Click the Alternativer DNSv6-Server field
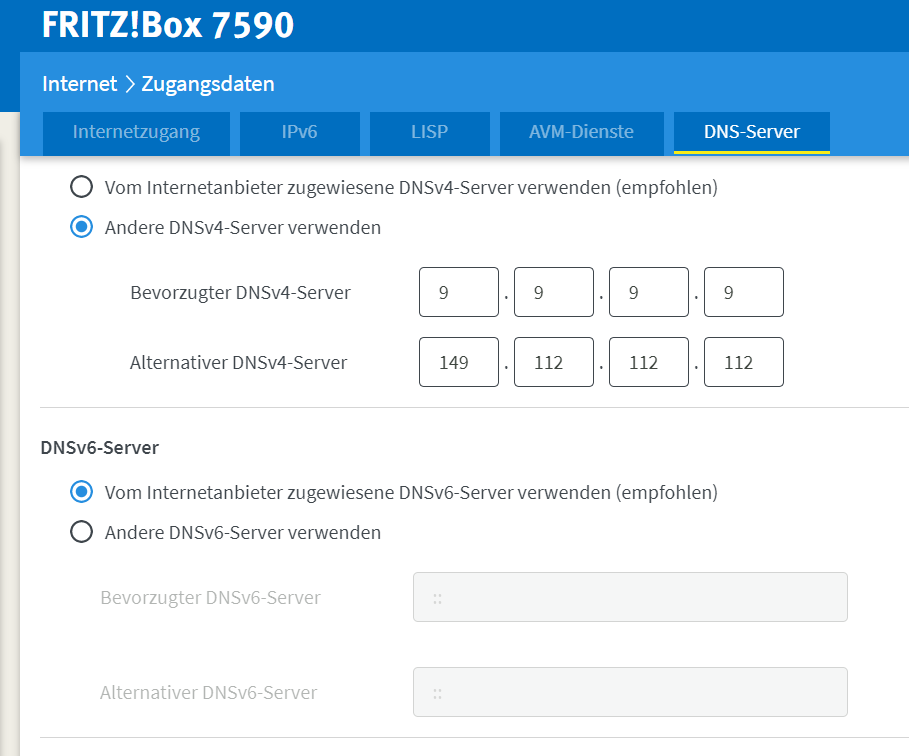This screenshot has height=756, width=909. pos(630,692)
